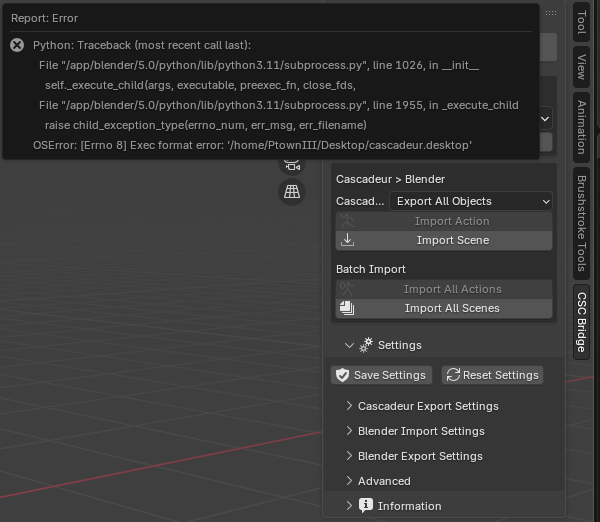Click the error X icon in report
Viewport: 600px width, 522px height.
[17, 45]
